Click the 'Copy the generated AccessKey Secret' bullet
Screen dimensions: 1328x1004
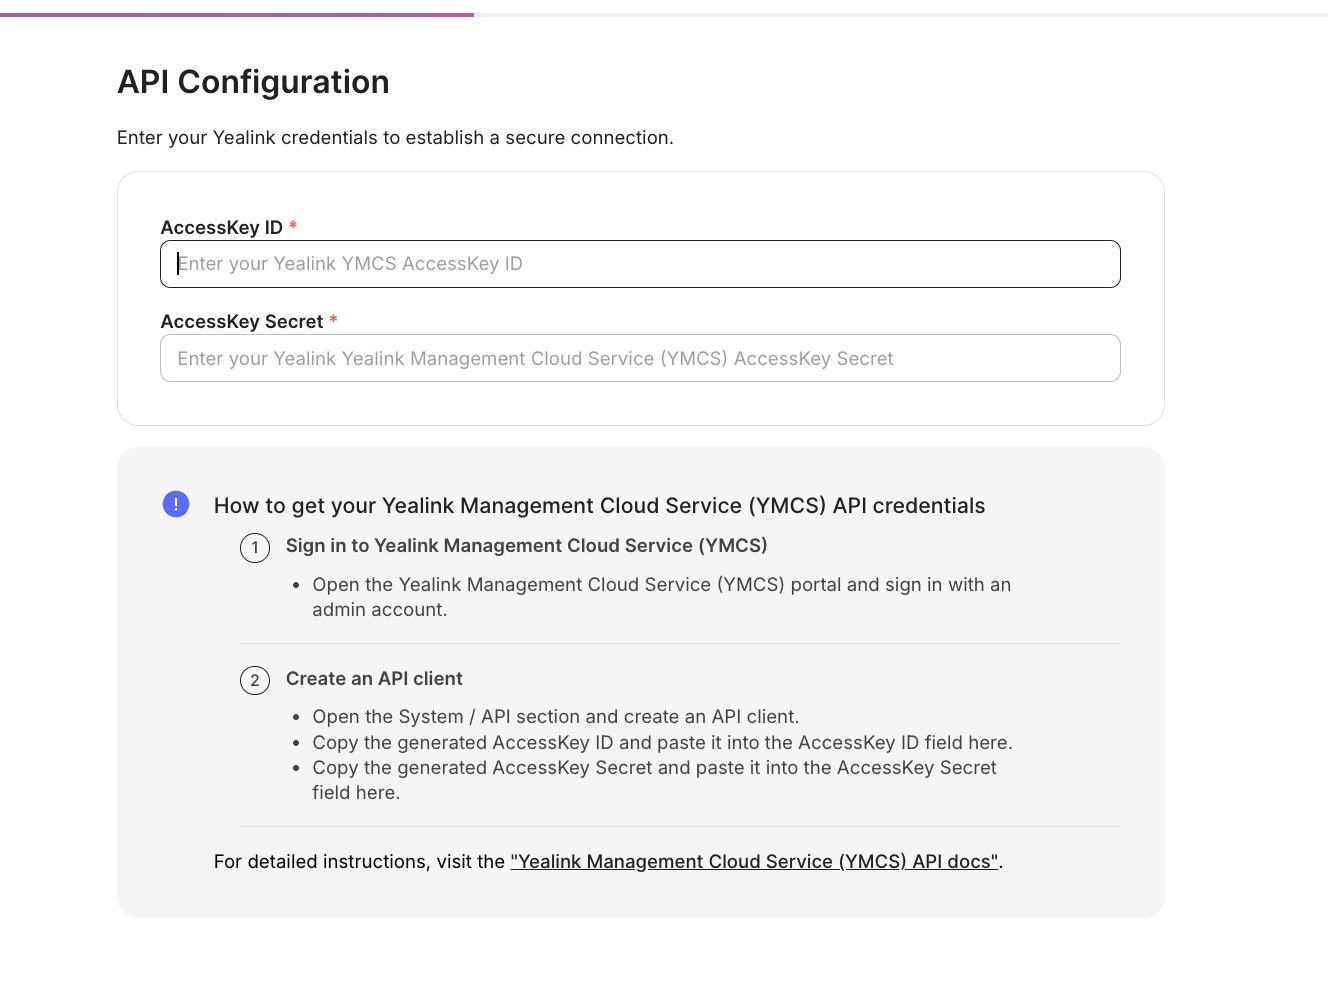pyautogui.click(x=654, y=780)
